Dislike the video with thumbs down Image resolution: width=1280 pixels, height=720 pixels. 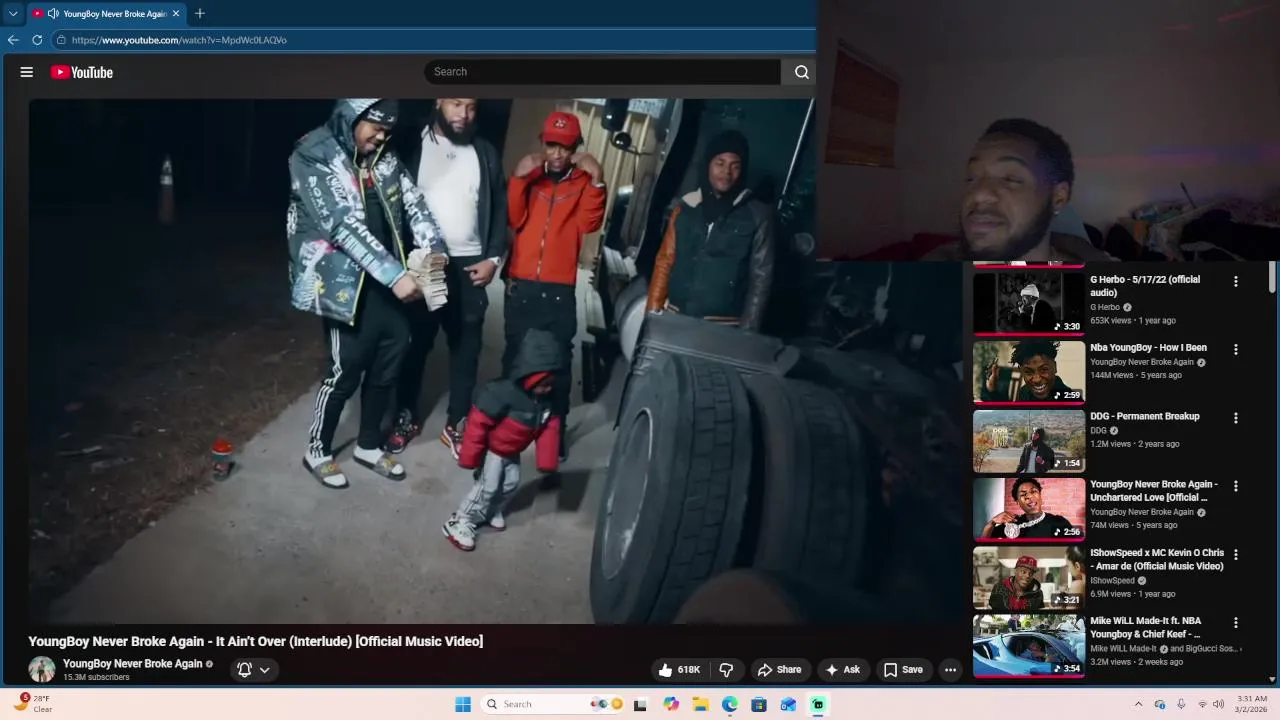click(x=727, y=670)
